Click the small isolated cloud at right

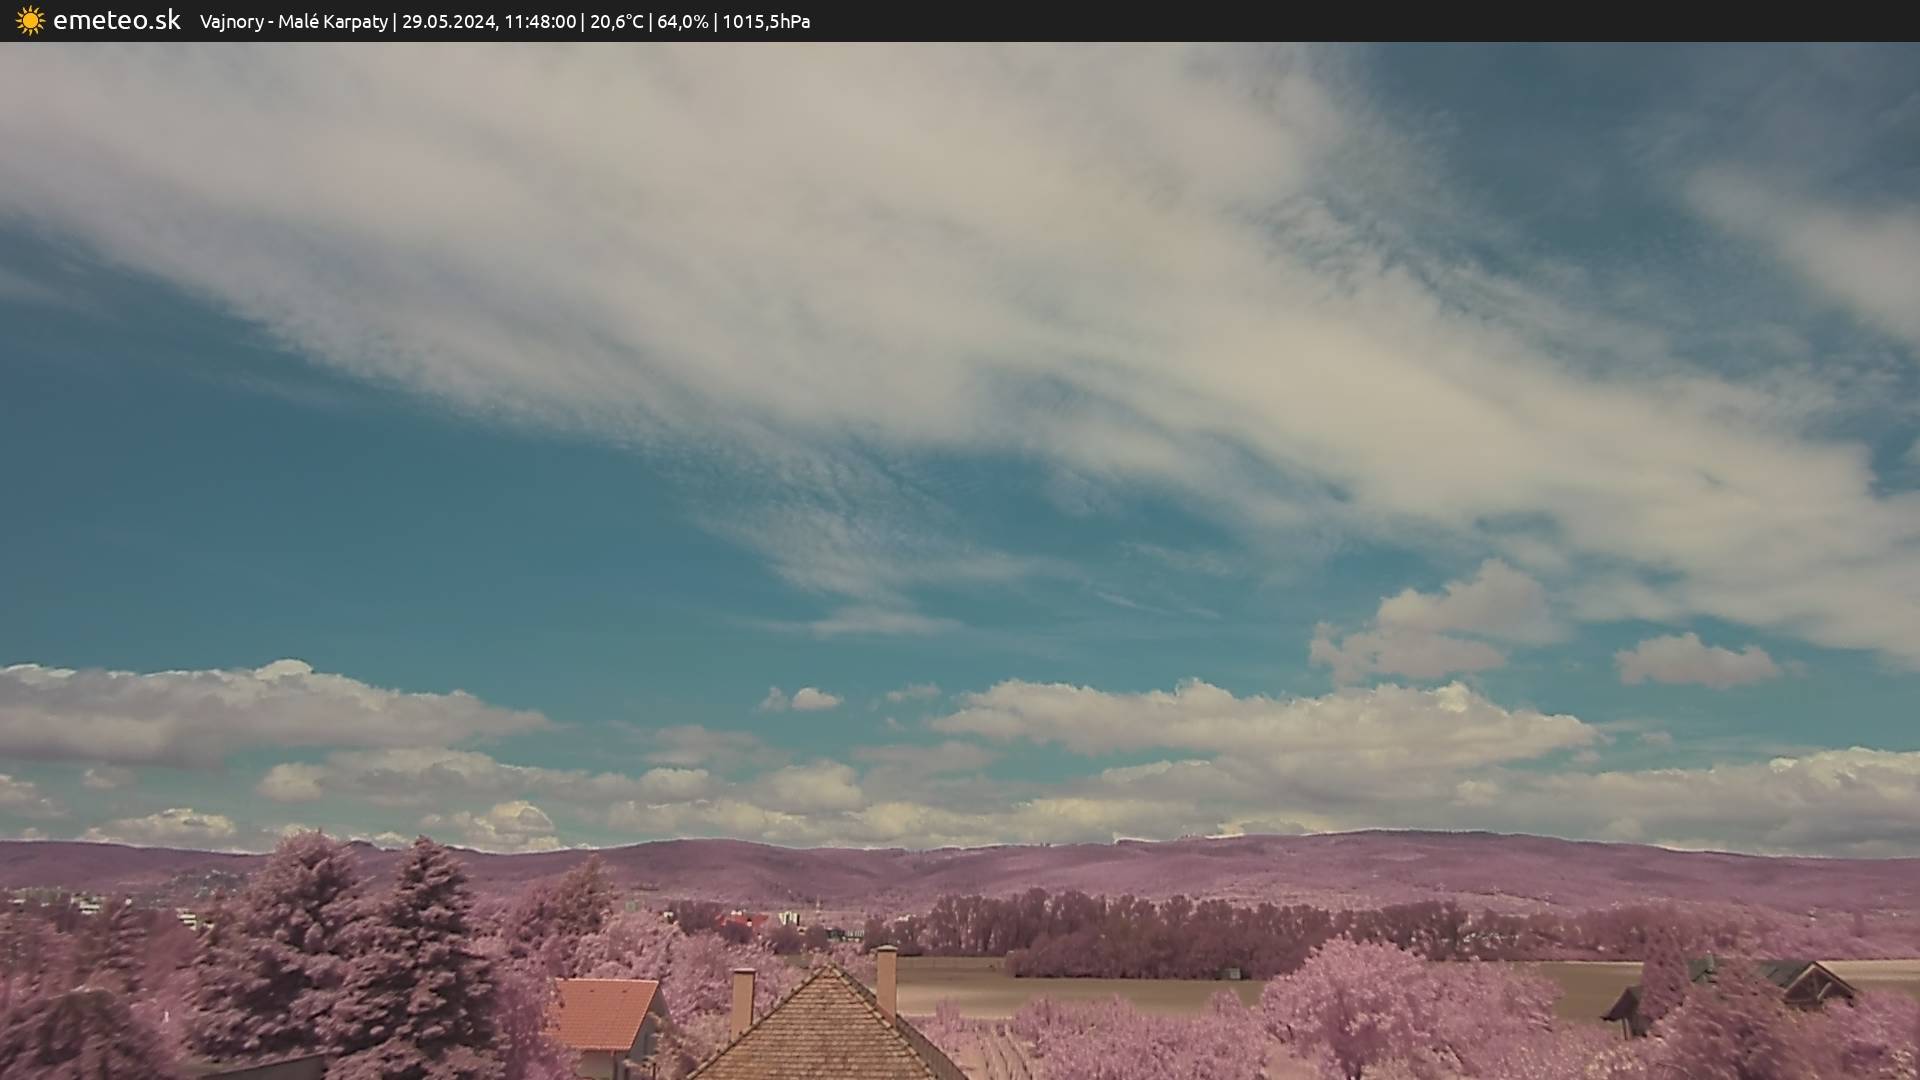click(x=1696, y=661)
